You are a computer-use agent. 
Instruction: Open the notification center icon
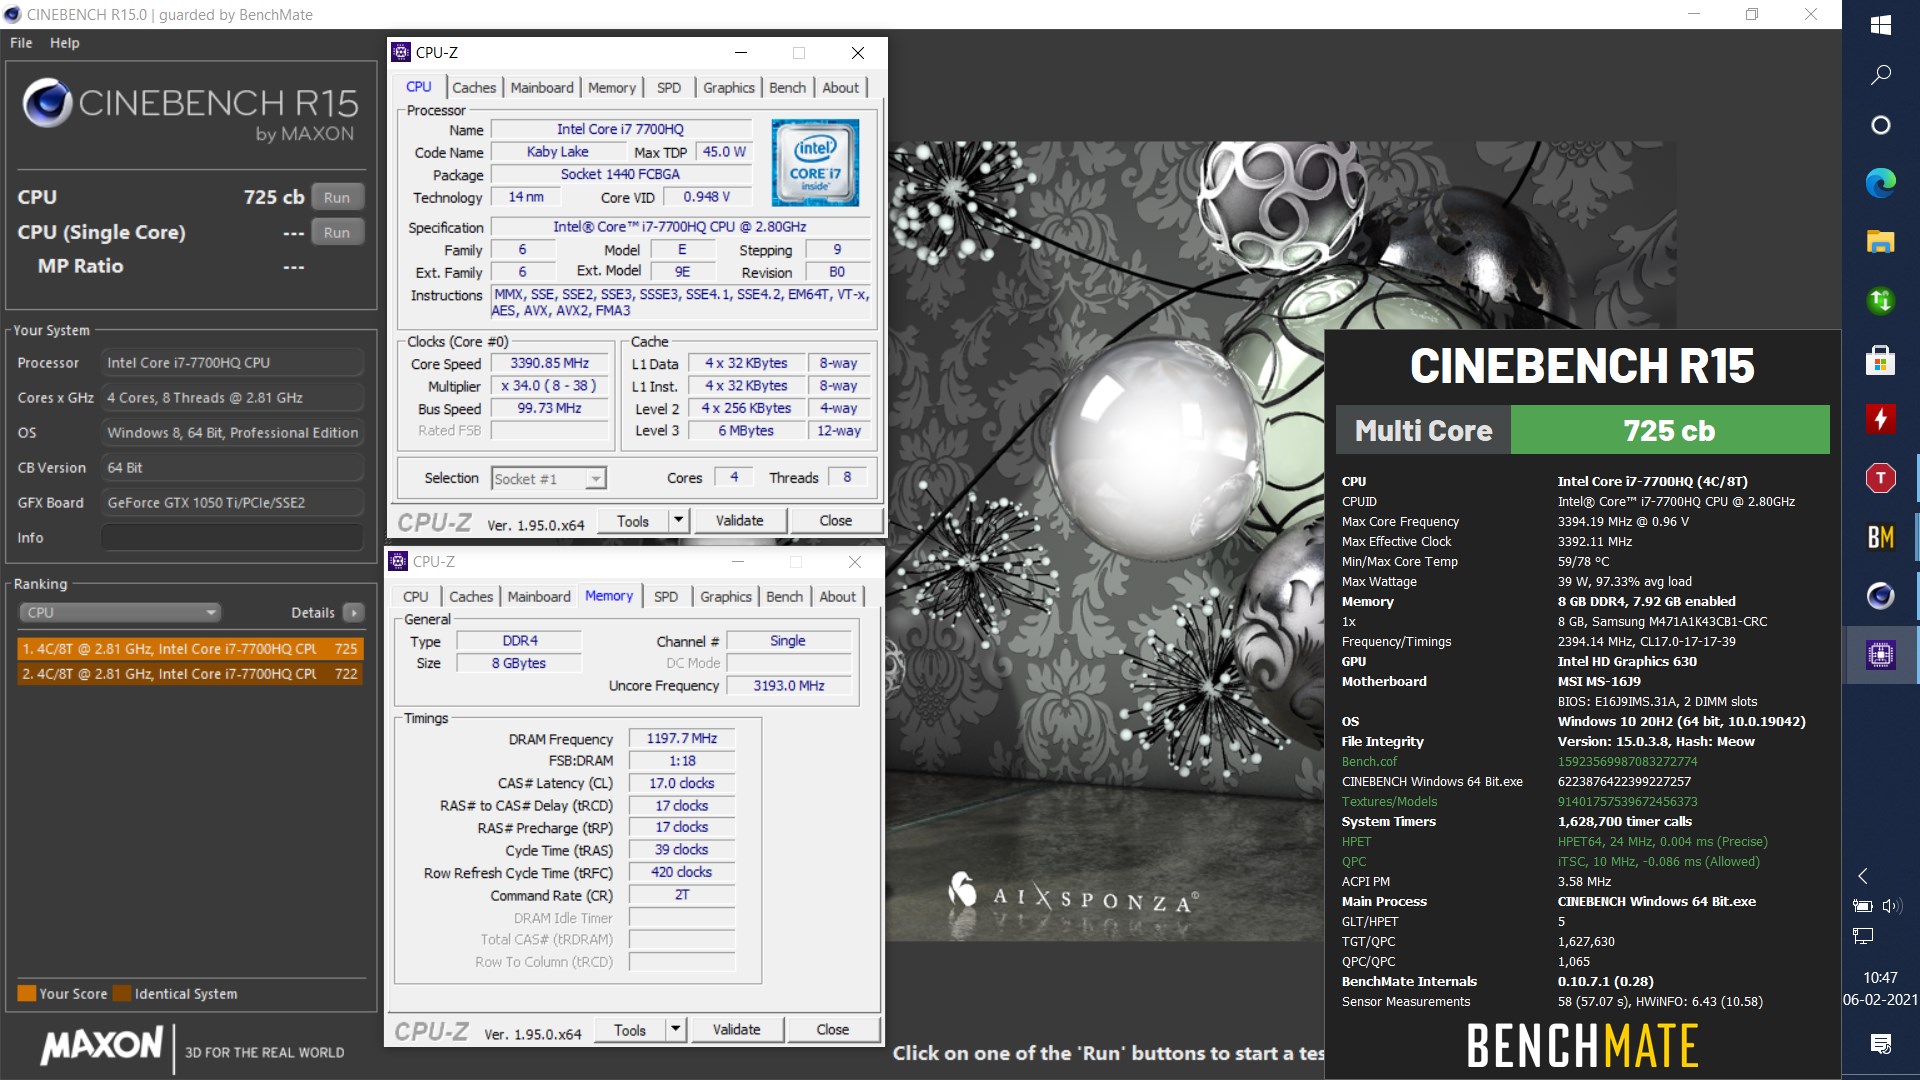click(1880, 1044)
